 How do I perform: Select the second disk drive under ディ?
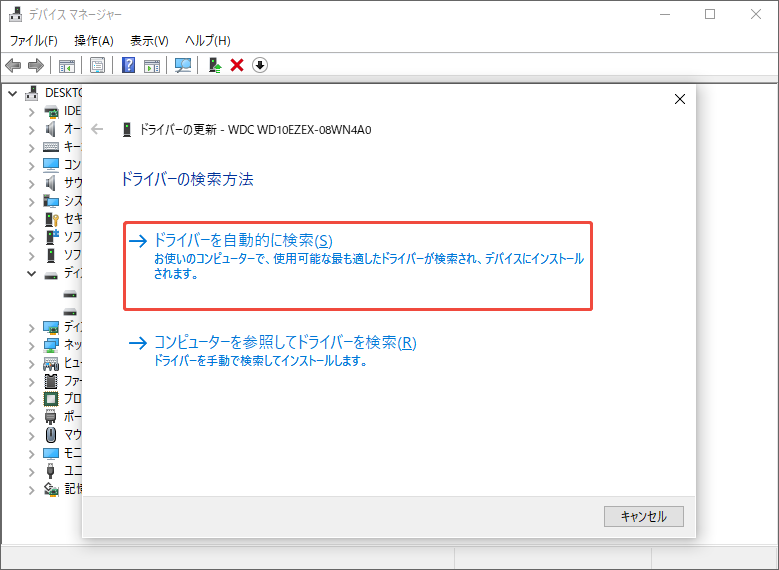(x=70, y=312)
